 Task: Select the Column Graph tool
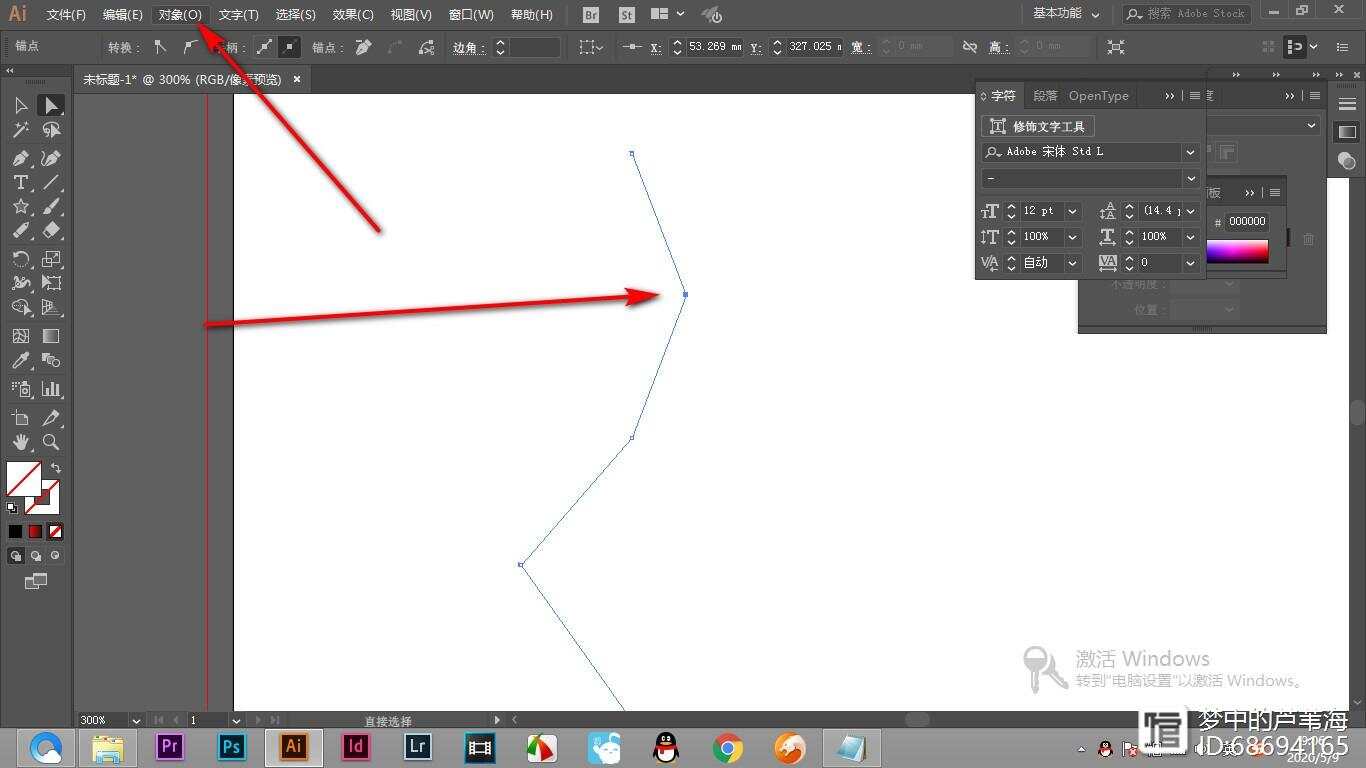click(51, 389)
